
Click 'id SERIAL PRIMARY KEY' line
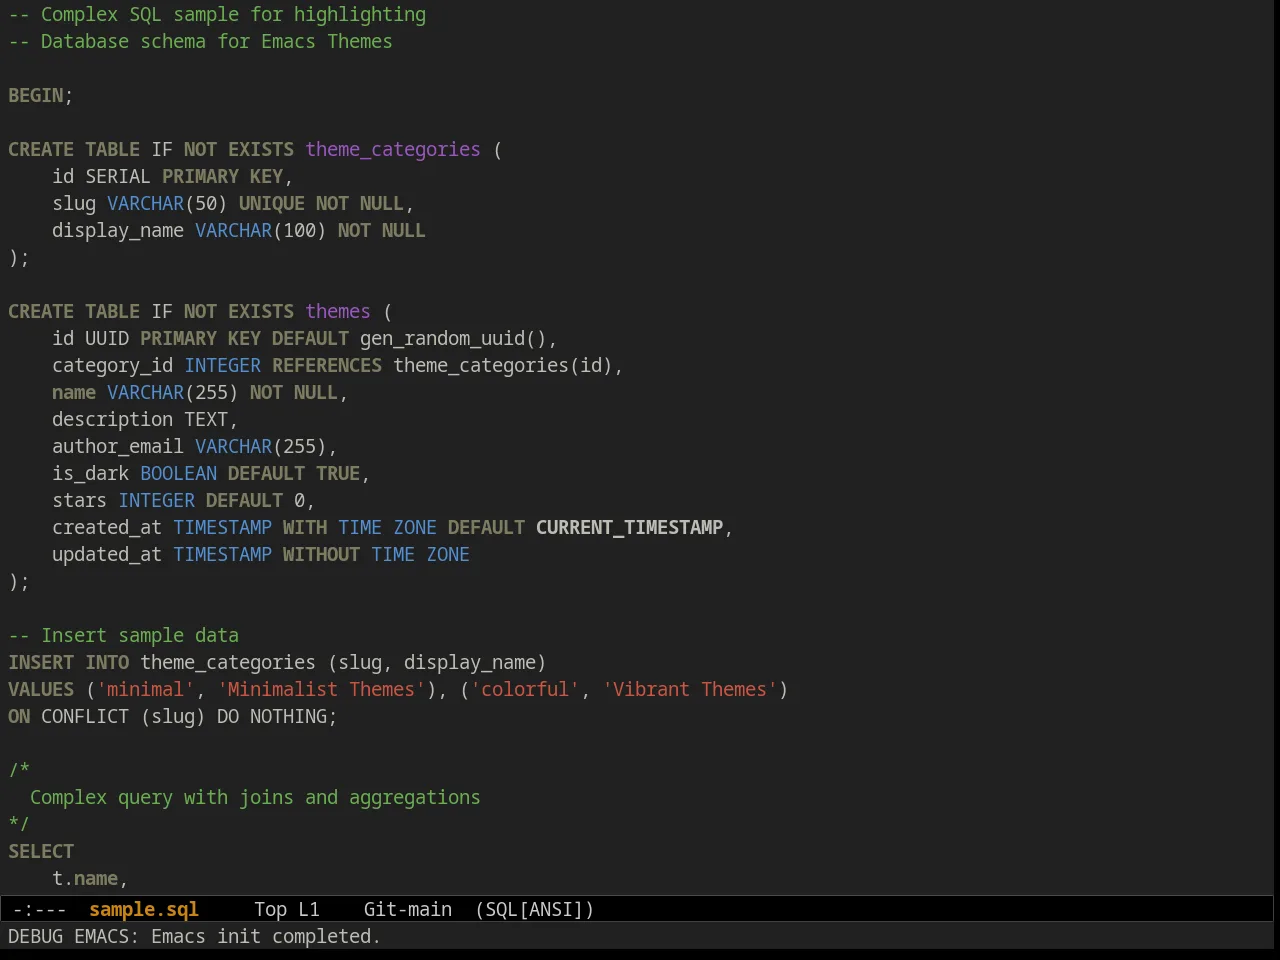[x=172, y=176]
